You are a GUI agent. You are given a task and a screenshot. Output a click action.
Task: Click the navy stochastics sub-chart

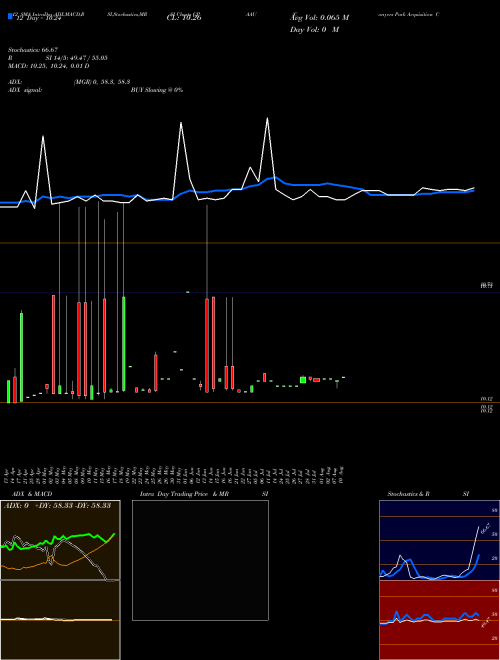(x=439, y=540)
